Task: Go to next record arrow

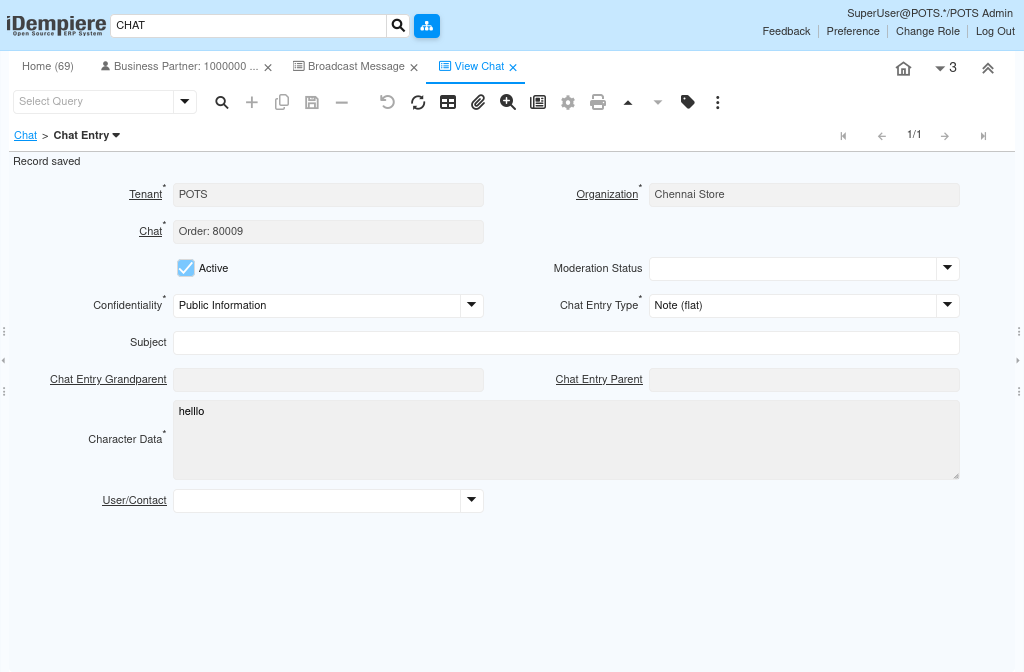Action: click(944, 136)
